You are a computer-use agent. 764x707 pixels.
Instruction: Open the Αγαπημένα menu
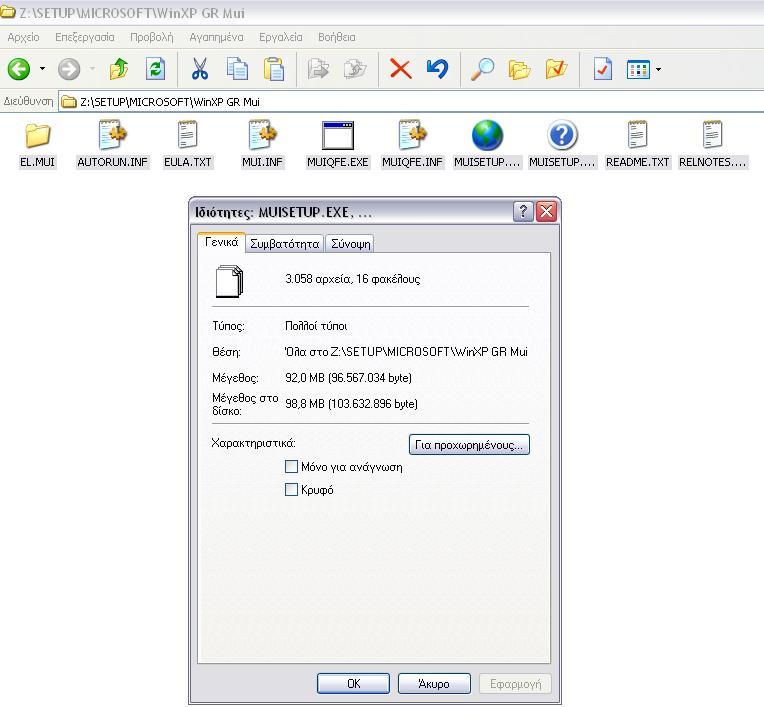216,37
